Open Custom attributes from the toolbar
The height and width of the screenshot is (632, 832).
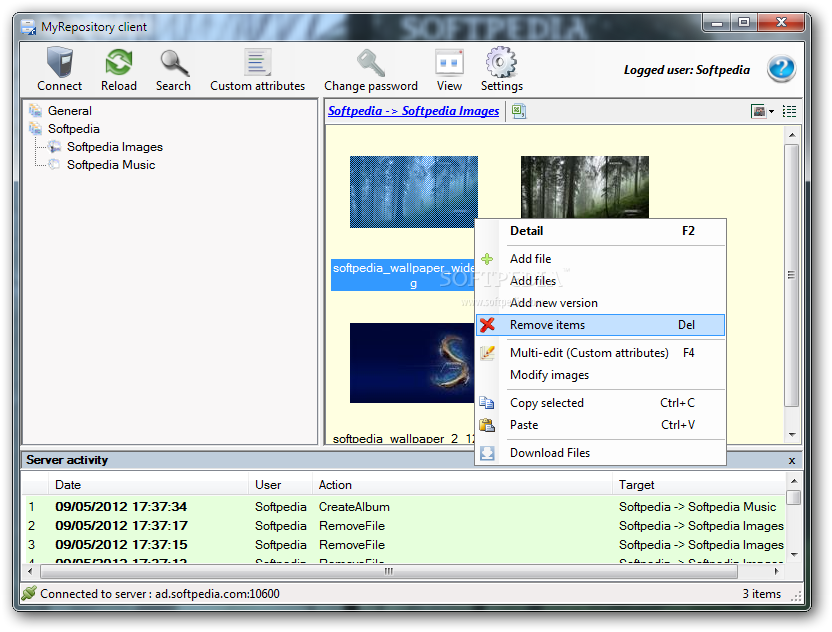(257, 63)
